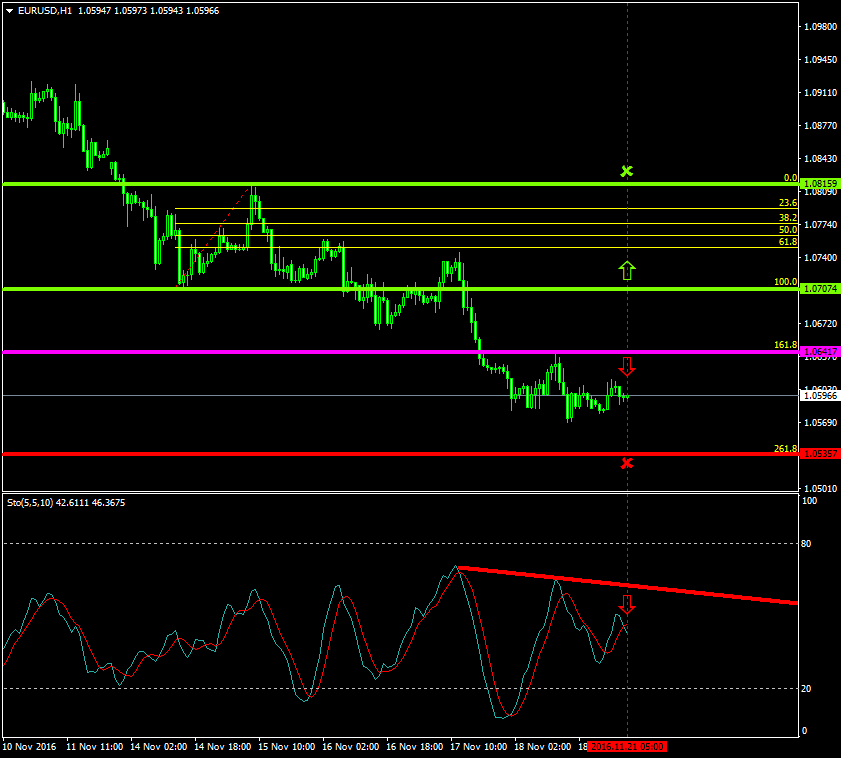The width and height of the screenshot is (841, 758).
Task: Click the green X marker above resistance
Action: tap(627, 171)
